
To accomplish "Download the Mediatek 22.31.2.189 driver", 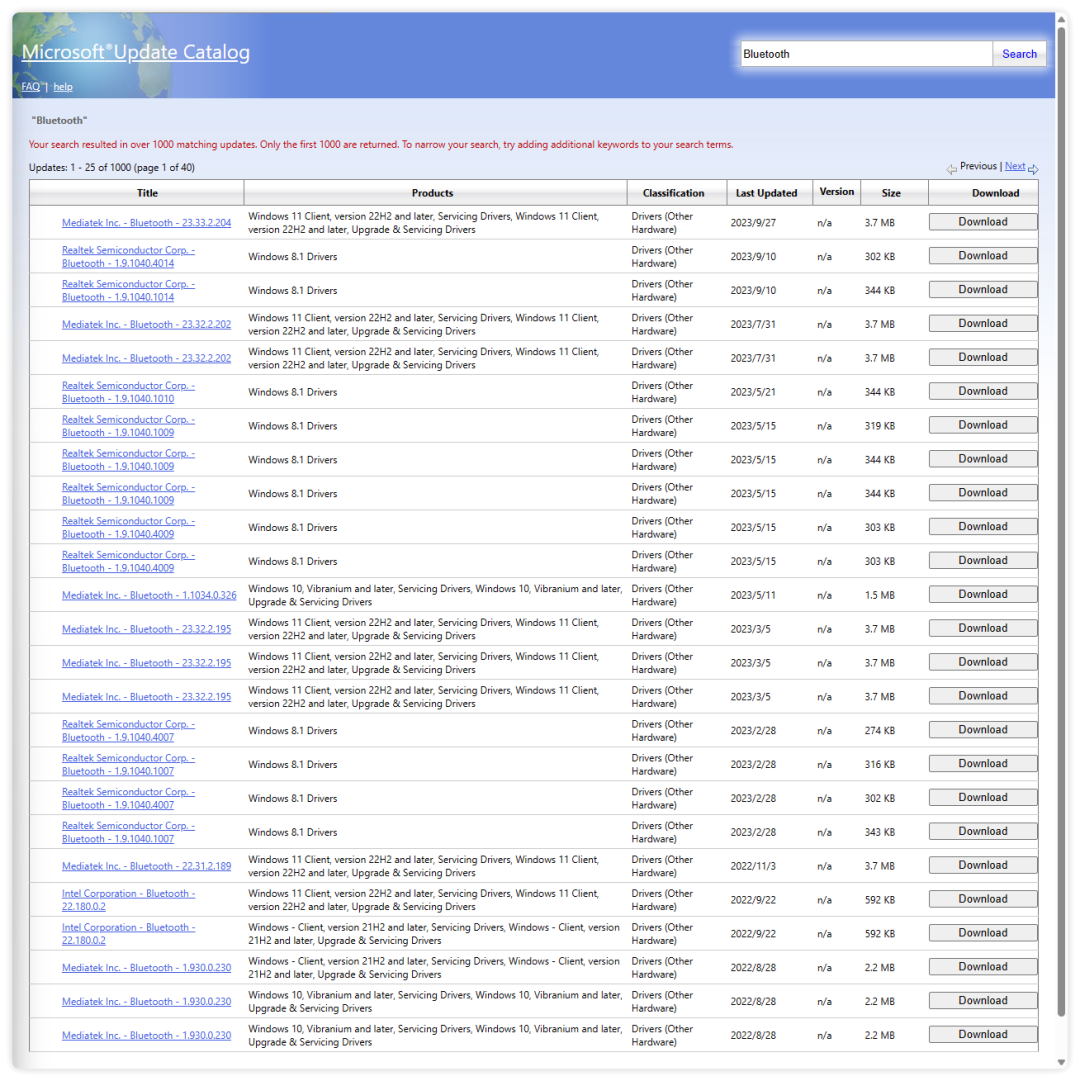I will (x=982, y=865).
